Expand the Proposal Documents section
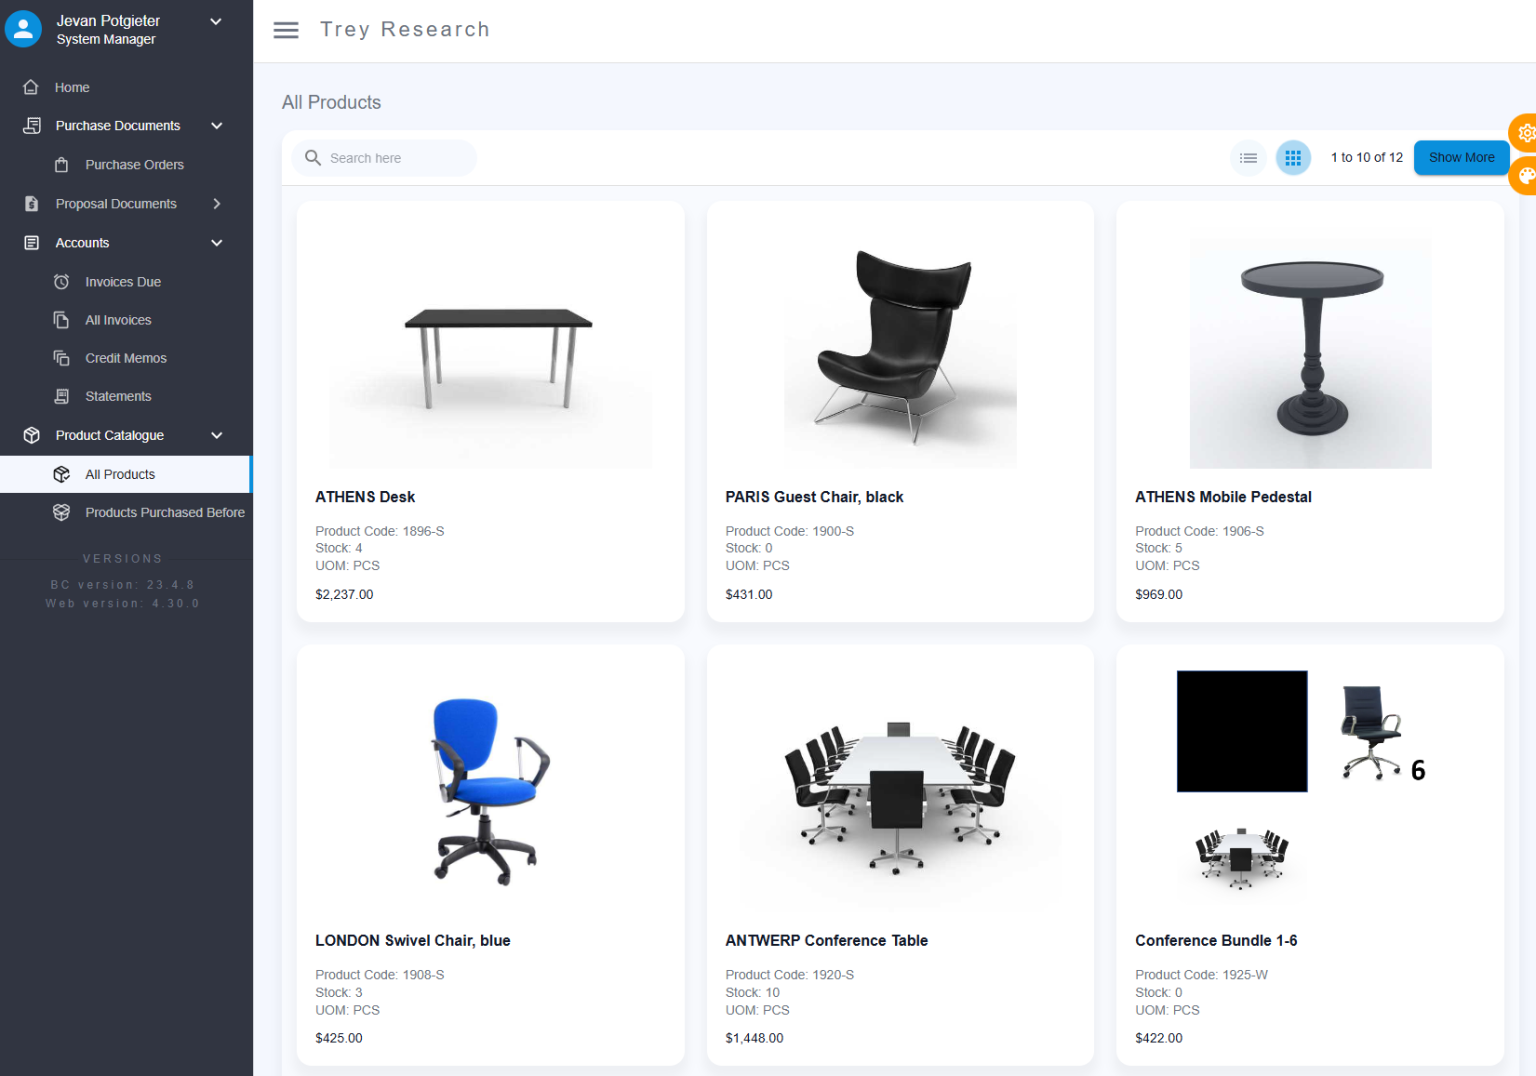Screen dimensions: 1536x1076 [217, 204]
